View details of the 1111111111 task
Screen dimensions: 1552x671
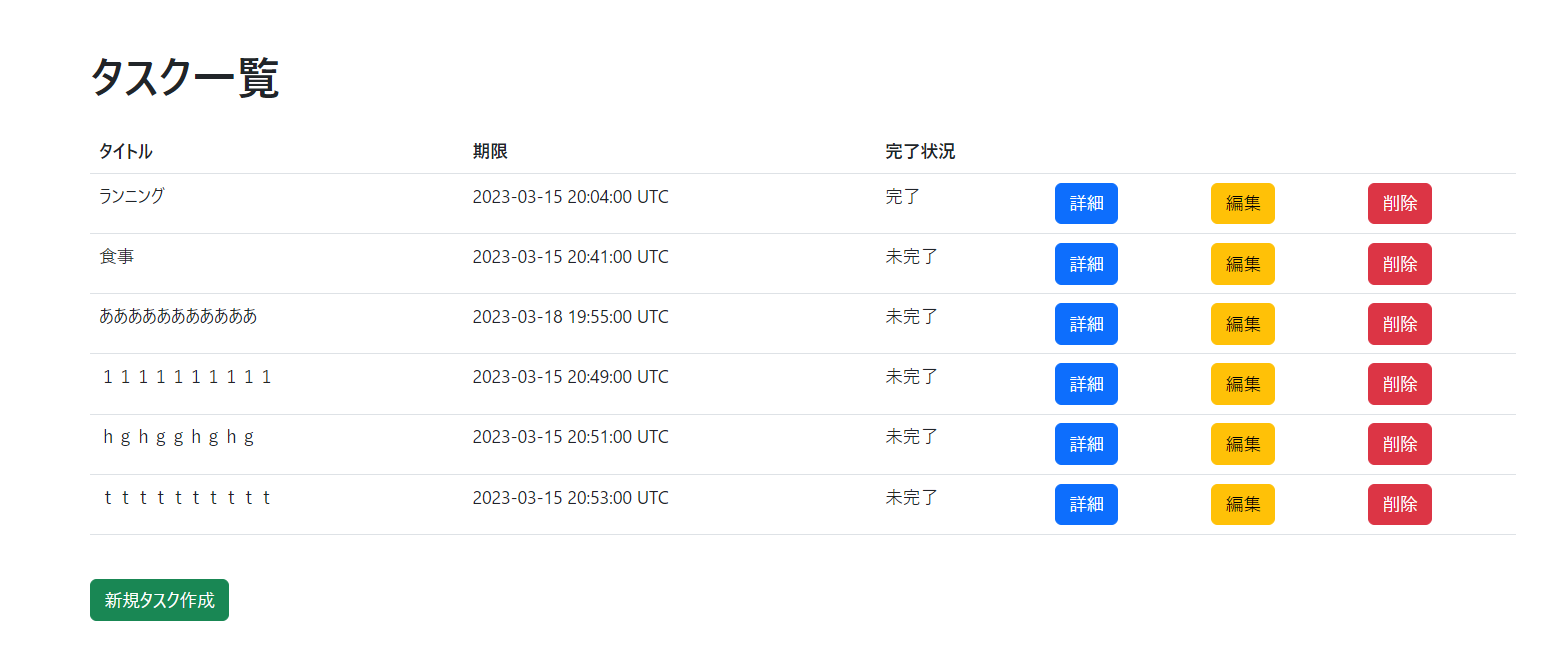coord(1086,383)
